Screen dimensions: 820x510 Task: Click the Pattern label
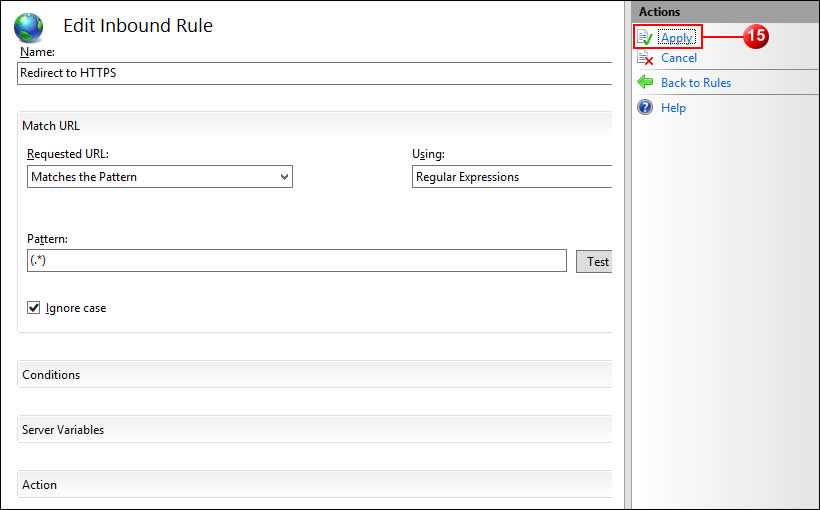[48, 239]
